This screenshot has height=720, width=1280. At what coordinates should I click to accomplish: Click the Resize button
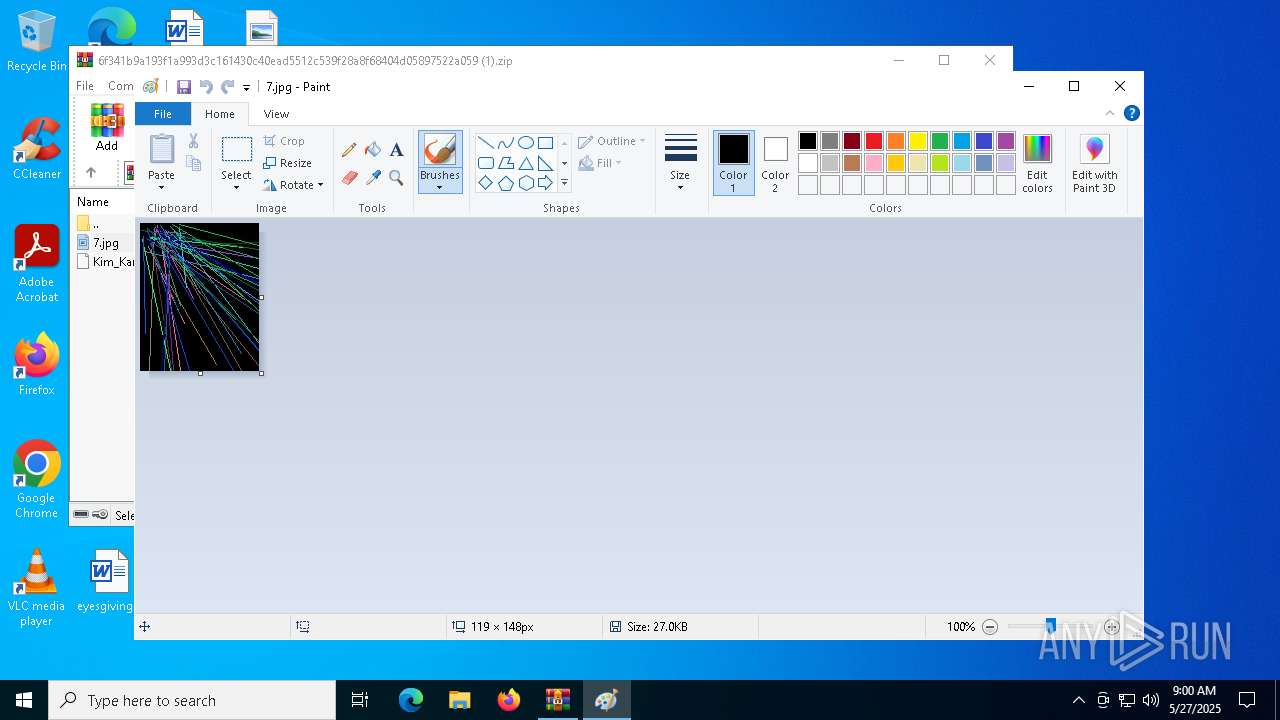288,163
